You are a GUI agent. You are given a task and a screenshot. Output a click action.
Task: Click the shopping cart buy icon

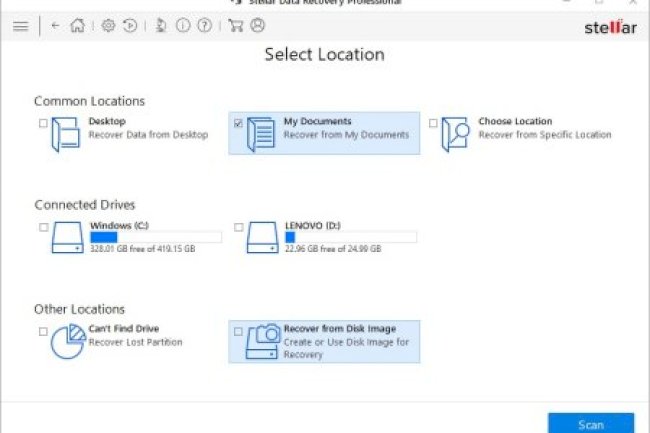[236, 26]
